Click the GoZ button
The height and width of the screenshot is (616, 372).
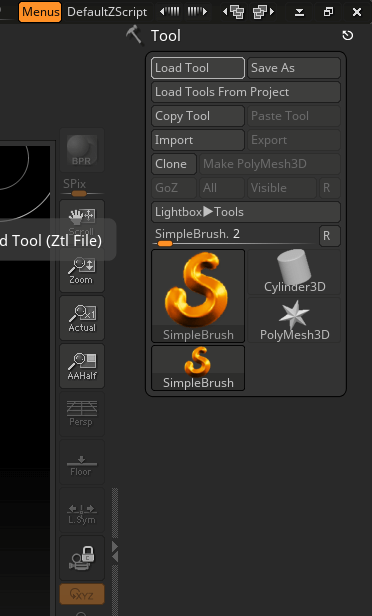(x=174, y=188)
